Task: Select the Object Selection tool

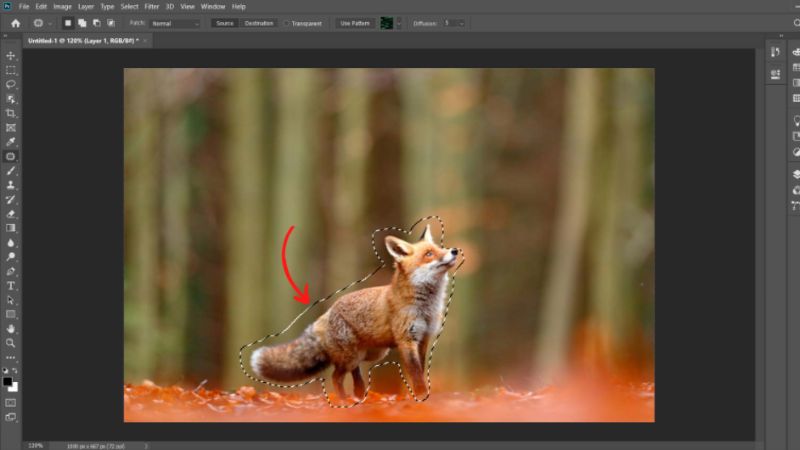Action: click(10, 99)
